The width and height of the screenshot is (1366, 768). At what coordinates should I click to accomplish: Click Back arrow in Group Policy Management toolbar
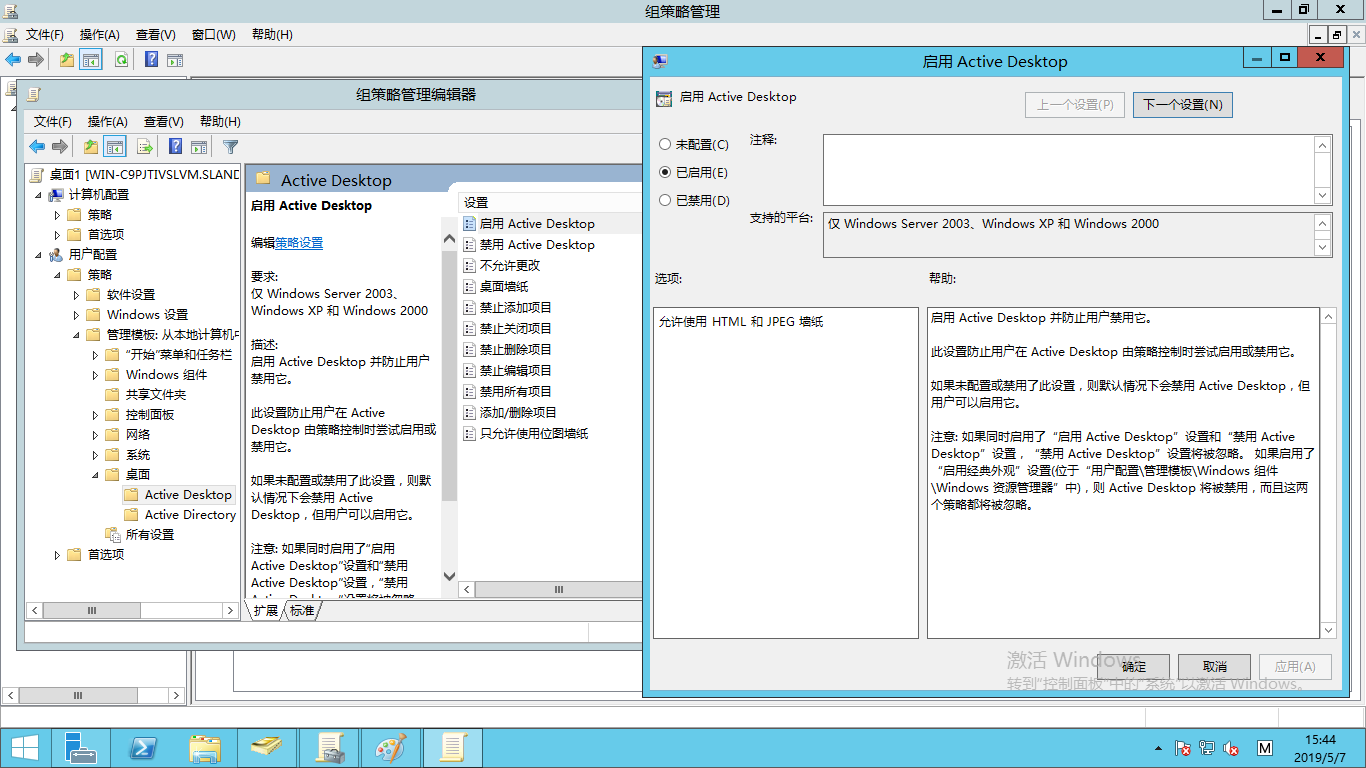click(x=13, y=60)
